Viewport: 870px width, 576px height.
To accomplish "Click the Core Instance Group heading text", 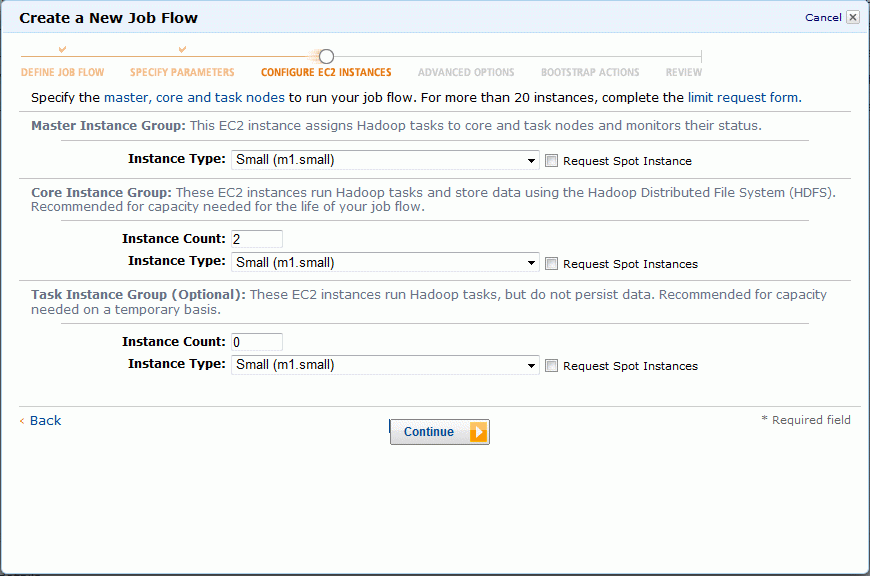I will pos(102,193).
